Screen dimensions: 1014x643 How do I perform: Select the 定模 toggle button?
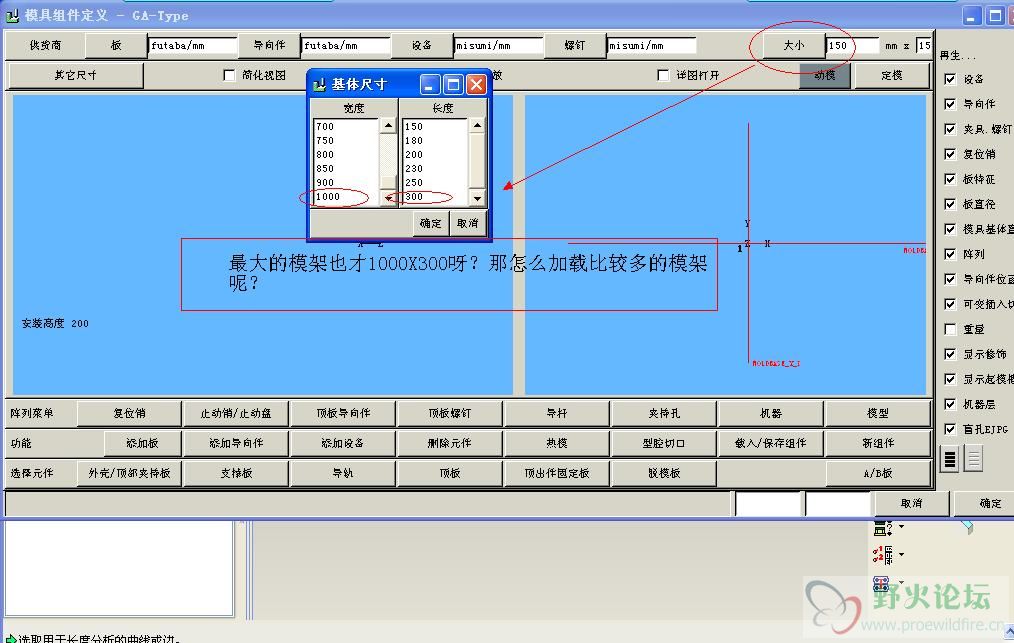click(x=892, y=75)
